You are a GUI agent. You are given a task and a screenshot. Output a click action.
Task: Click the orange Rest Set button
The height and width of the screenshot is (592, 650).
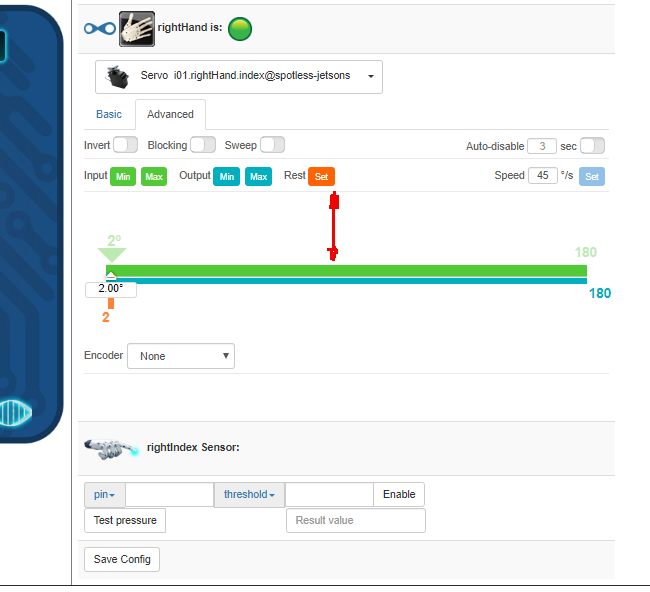coord(321,177)
